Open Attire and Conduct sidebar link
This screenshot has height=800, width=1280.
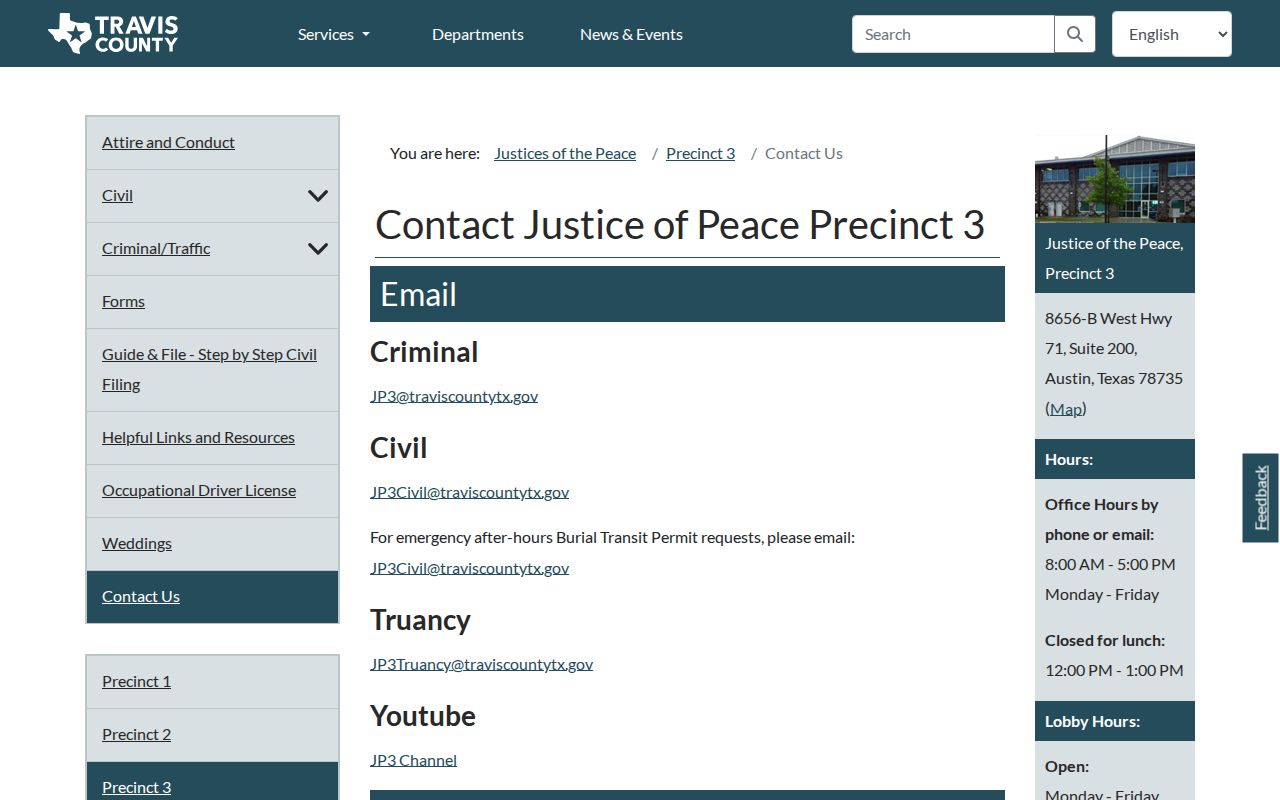[x=168, y=142]
